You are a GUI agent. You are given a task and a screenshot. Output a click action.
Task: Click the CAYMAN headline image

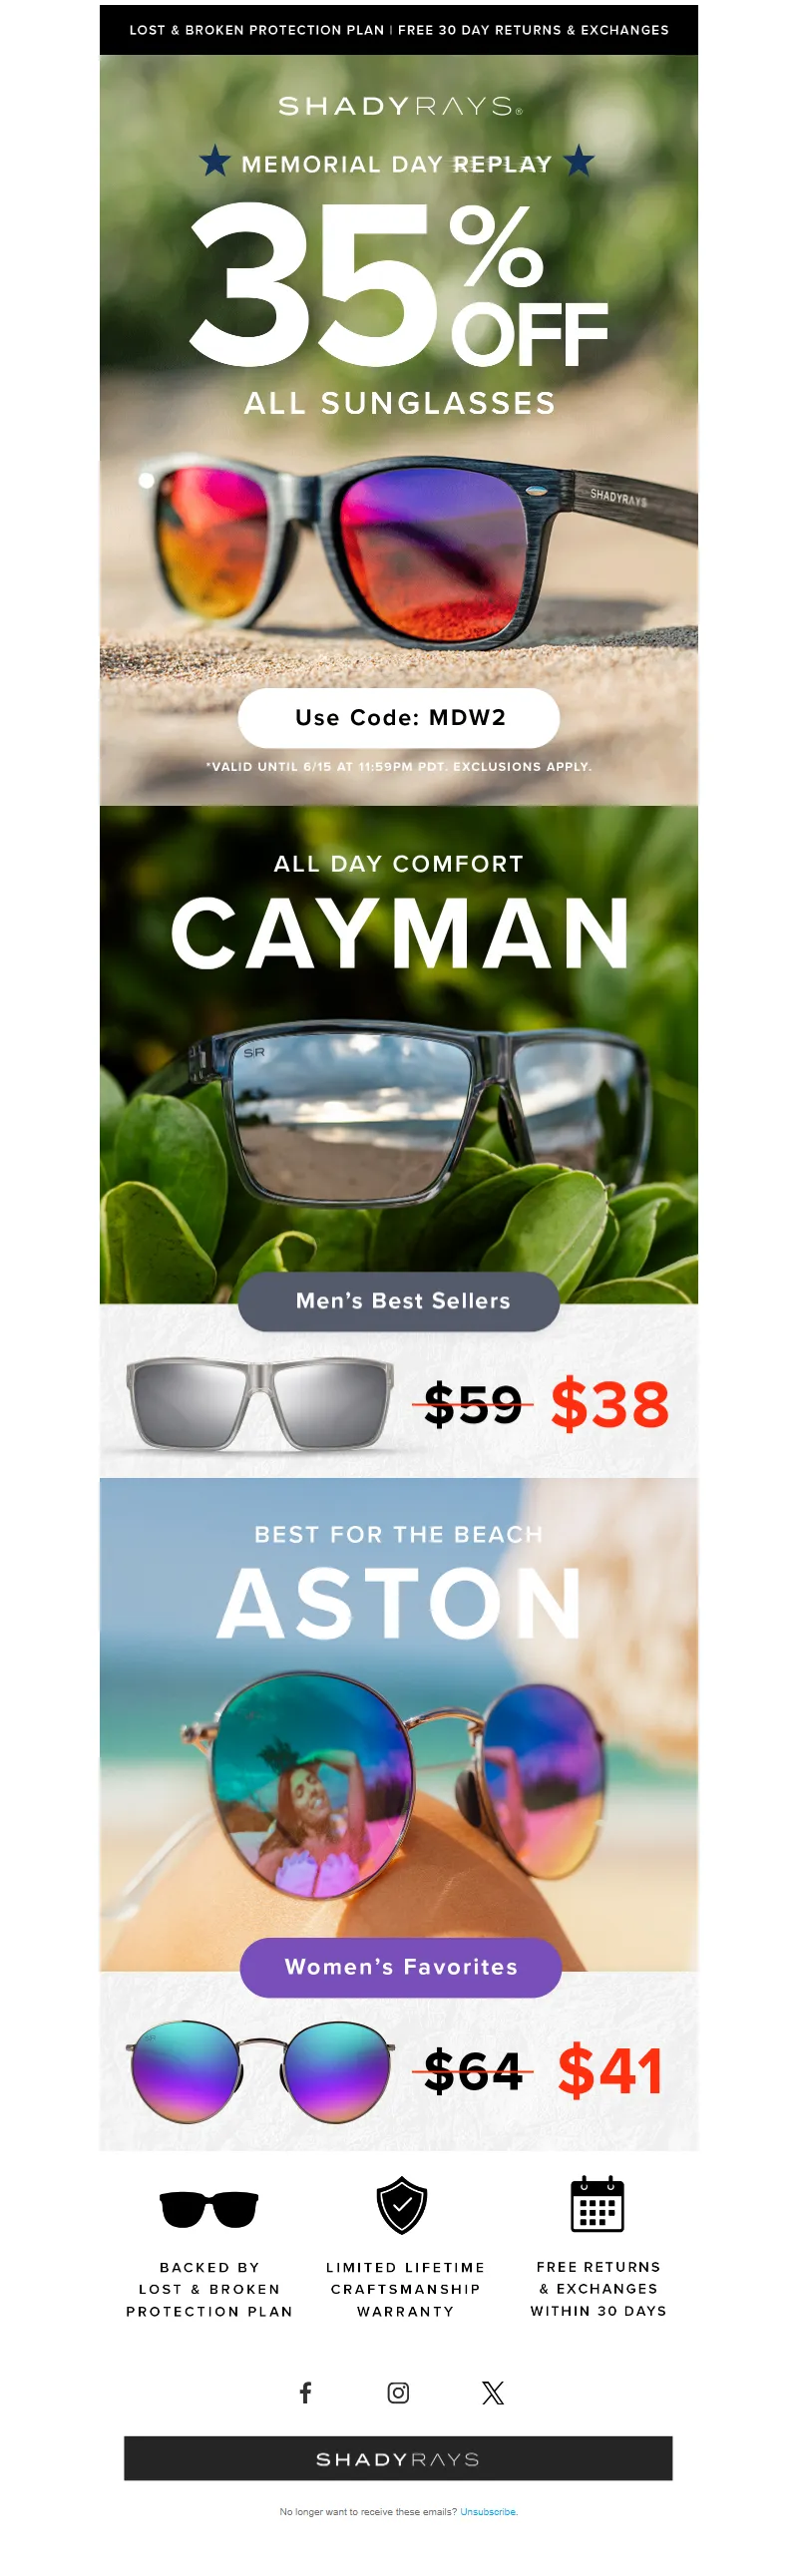(399, 933)
